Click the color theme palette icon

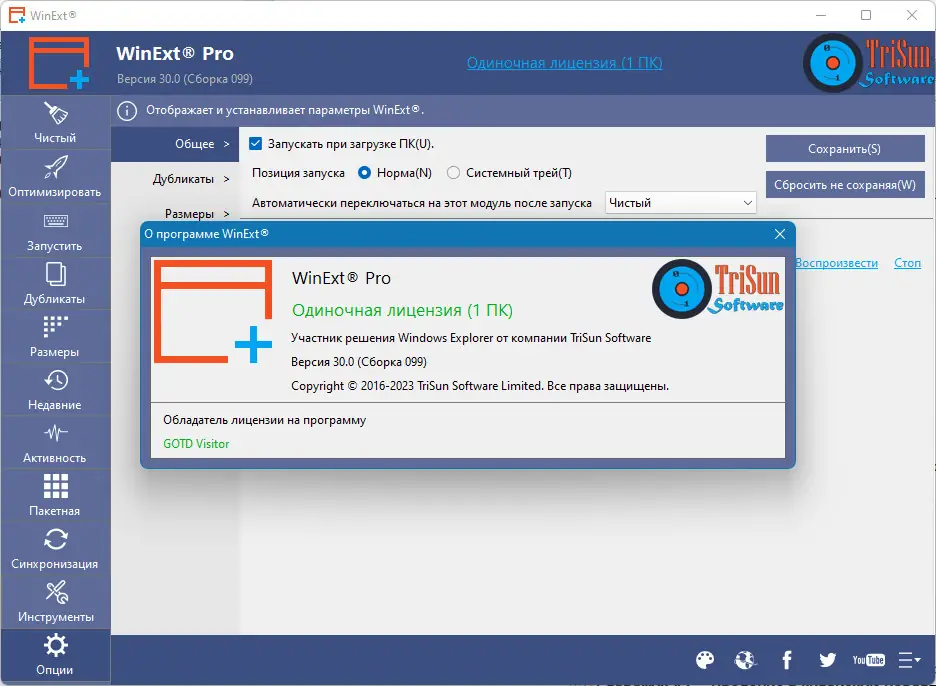tap(705, 660)
